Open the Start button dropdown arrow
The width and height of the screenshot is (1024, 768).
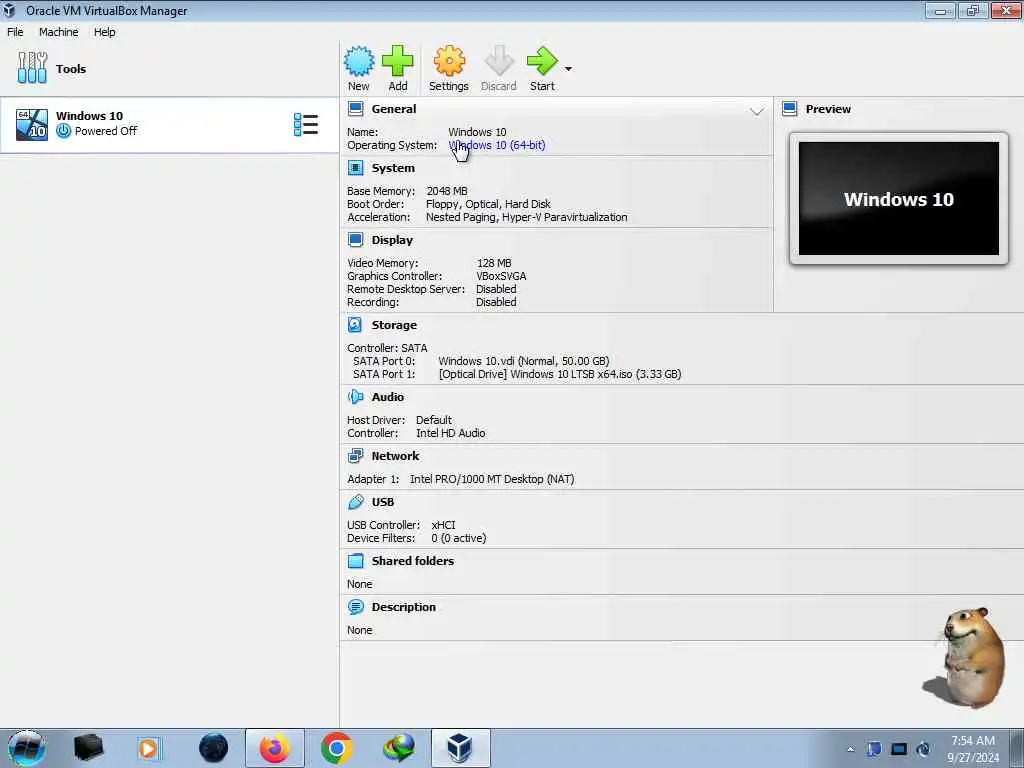568,69
